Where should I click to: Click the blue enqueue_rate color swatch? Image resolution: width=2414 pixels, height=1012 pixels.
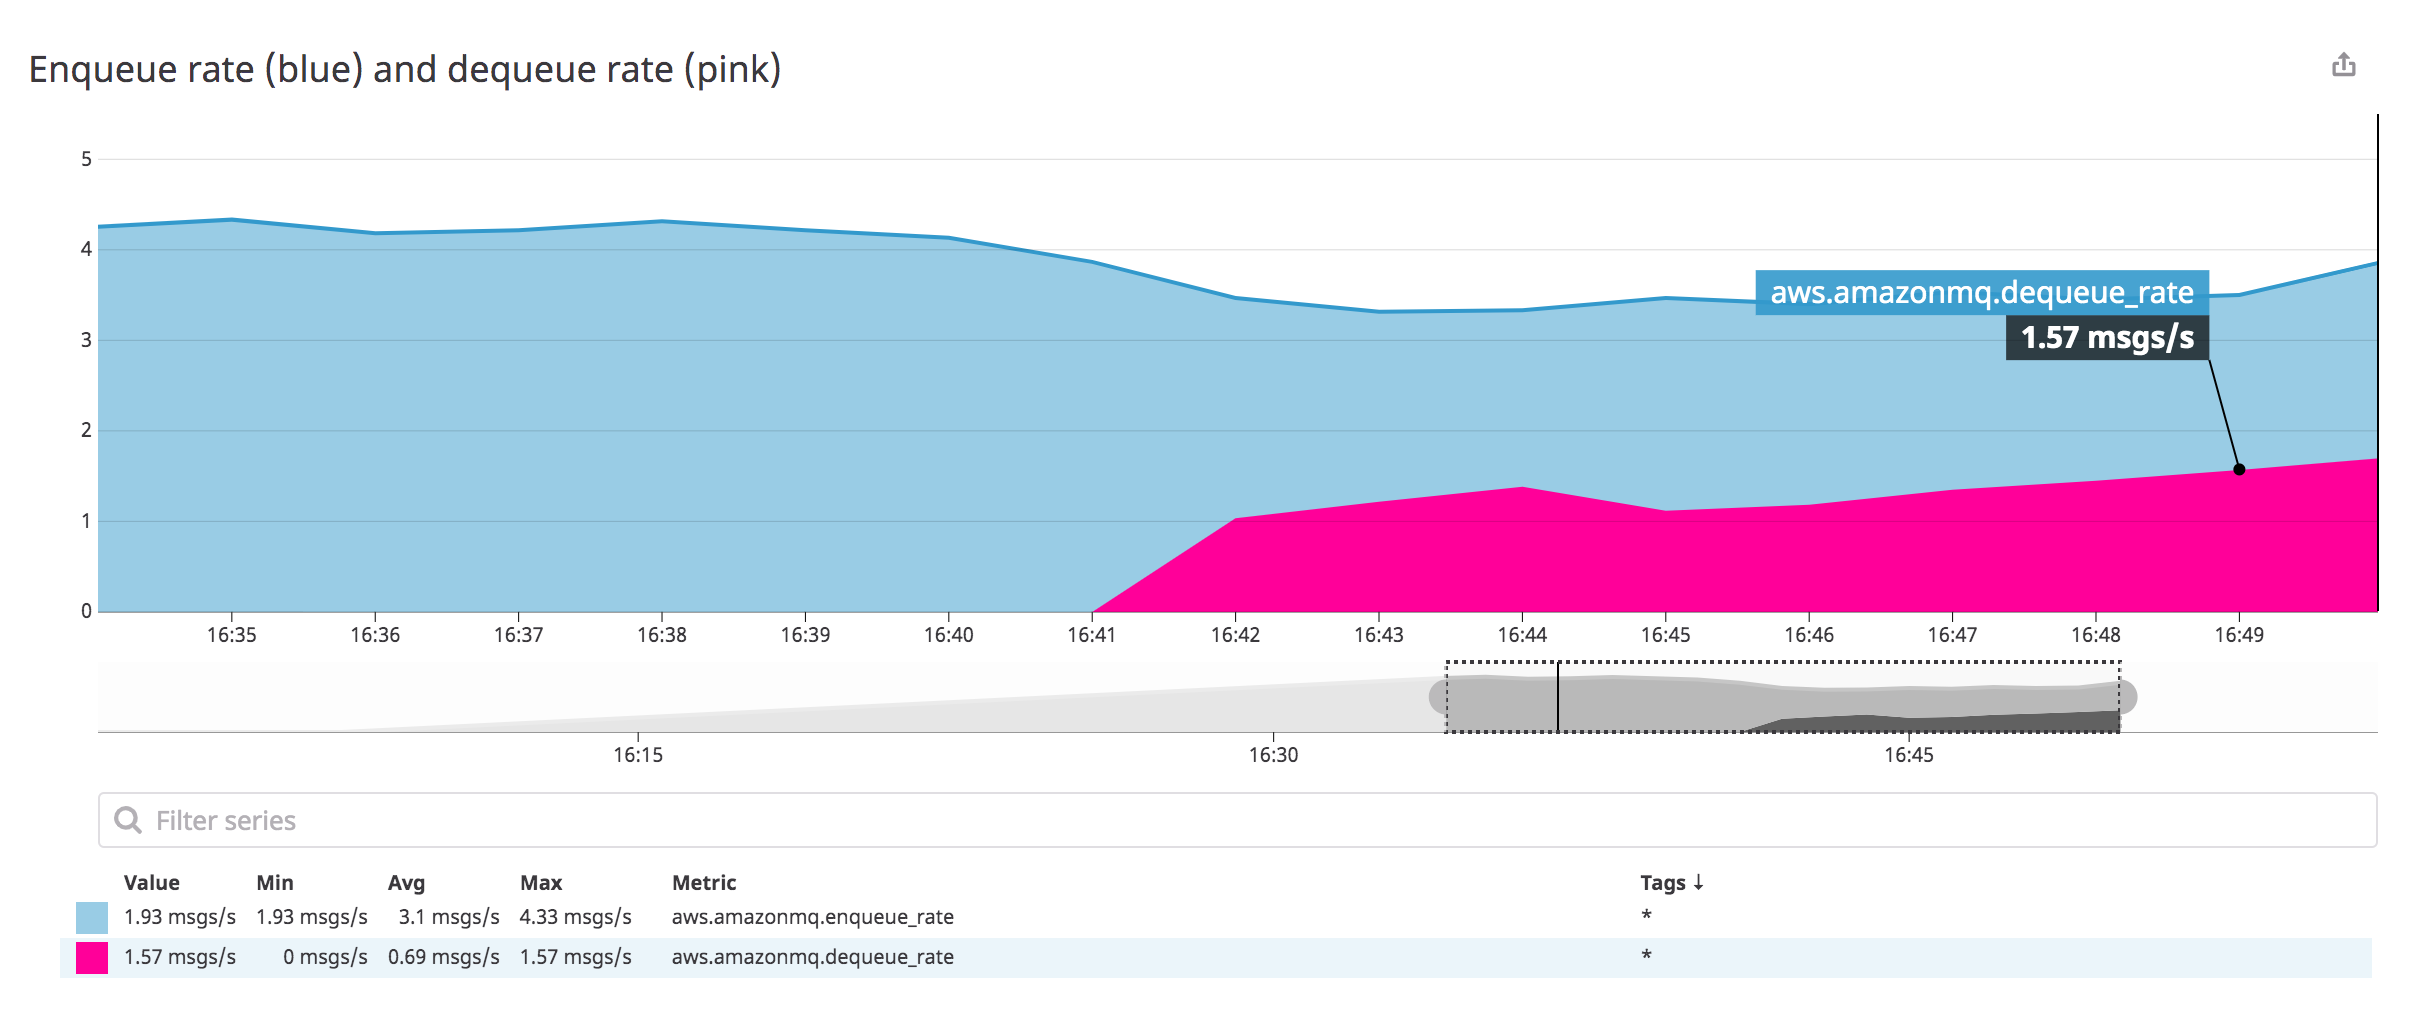pyautogui.click(x=90, y=916)
